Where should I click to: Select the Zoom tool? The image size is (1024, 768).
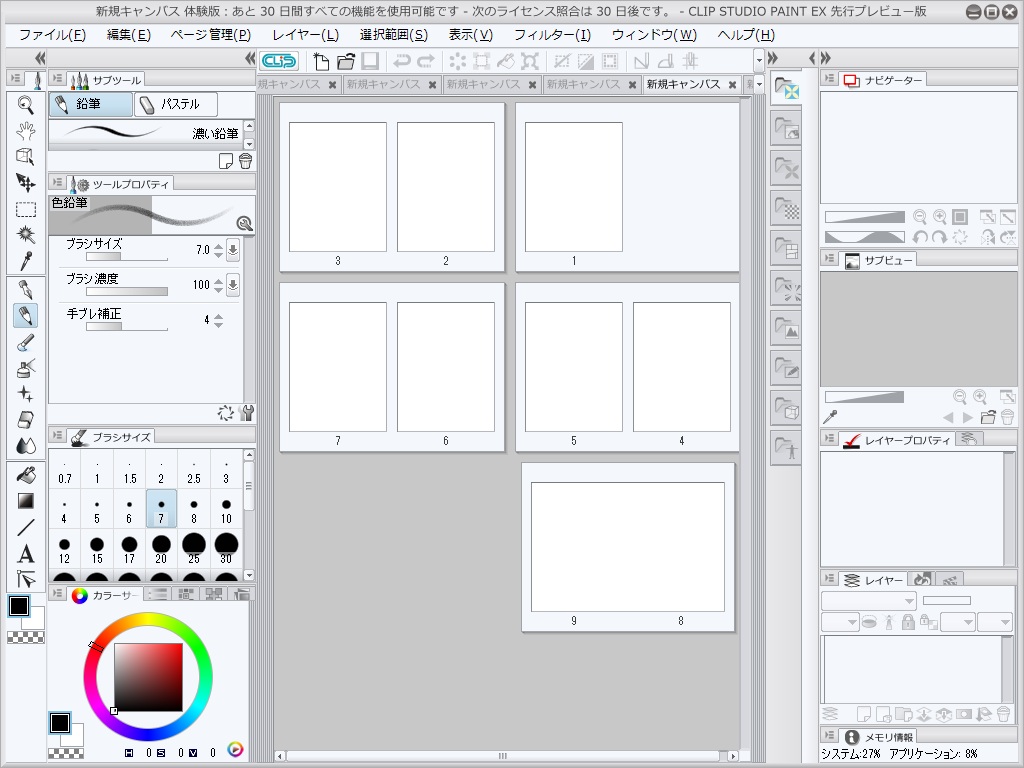25,103
